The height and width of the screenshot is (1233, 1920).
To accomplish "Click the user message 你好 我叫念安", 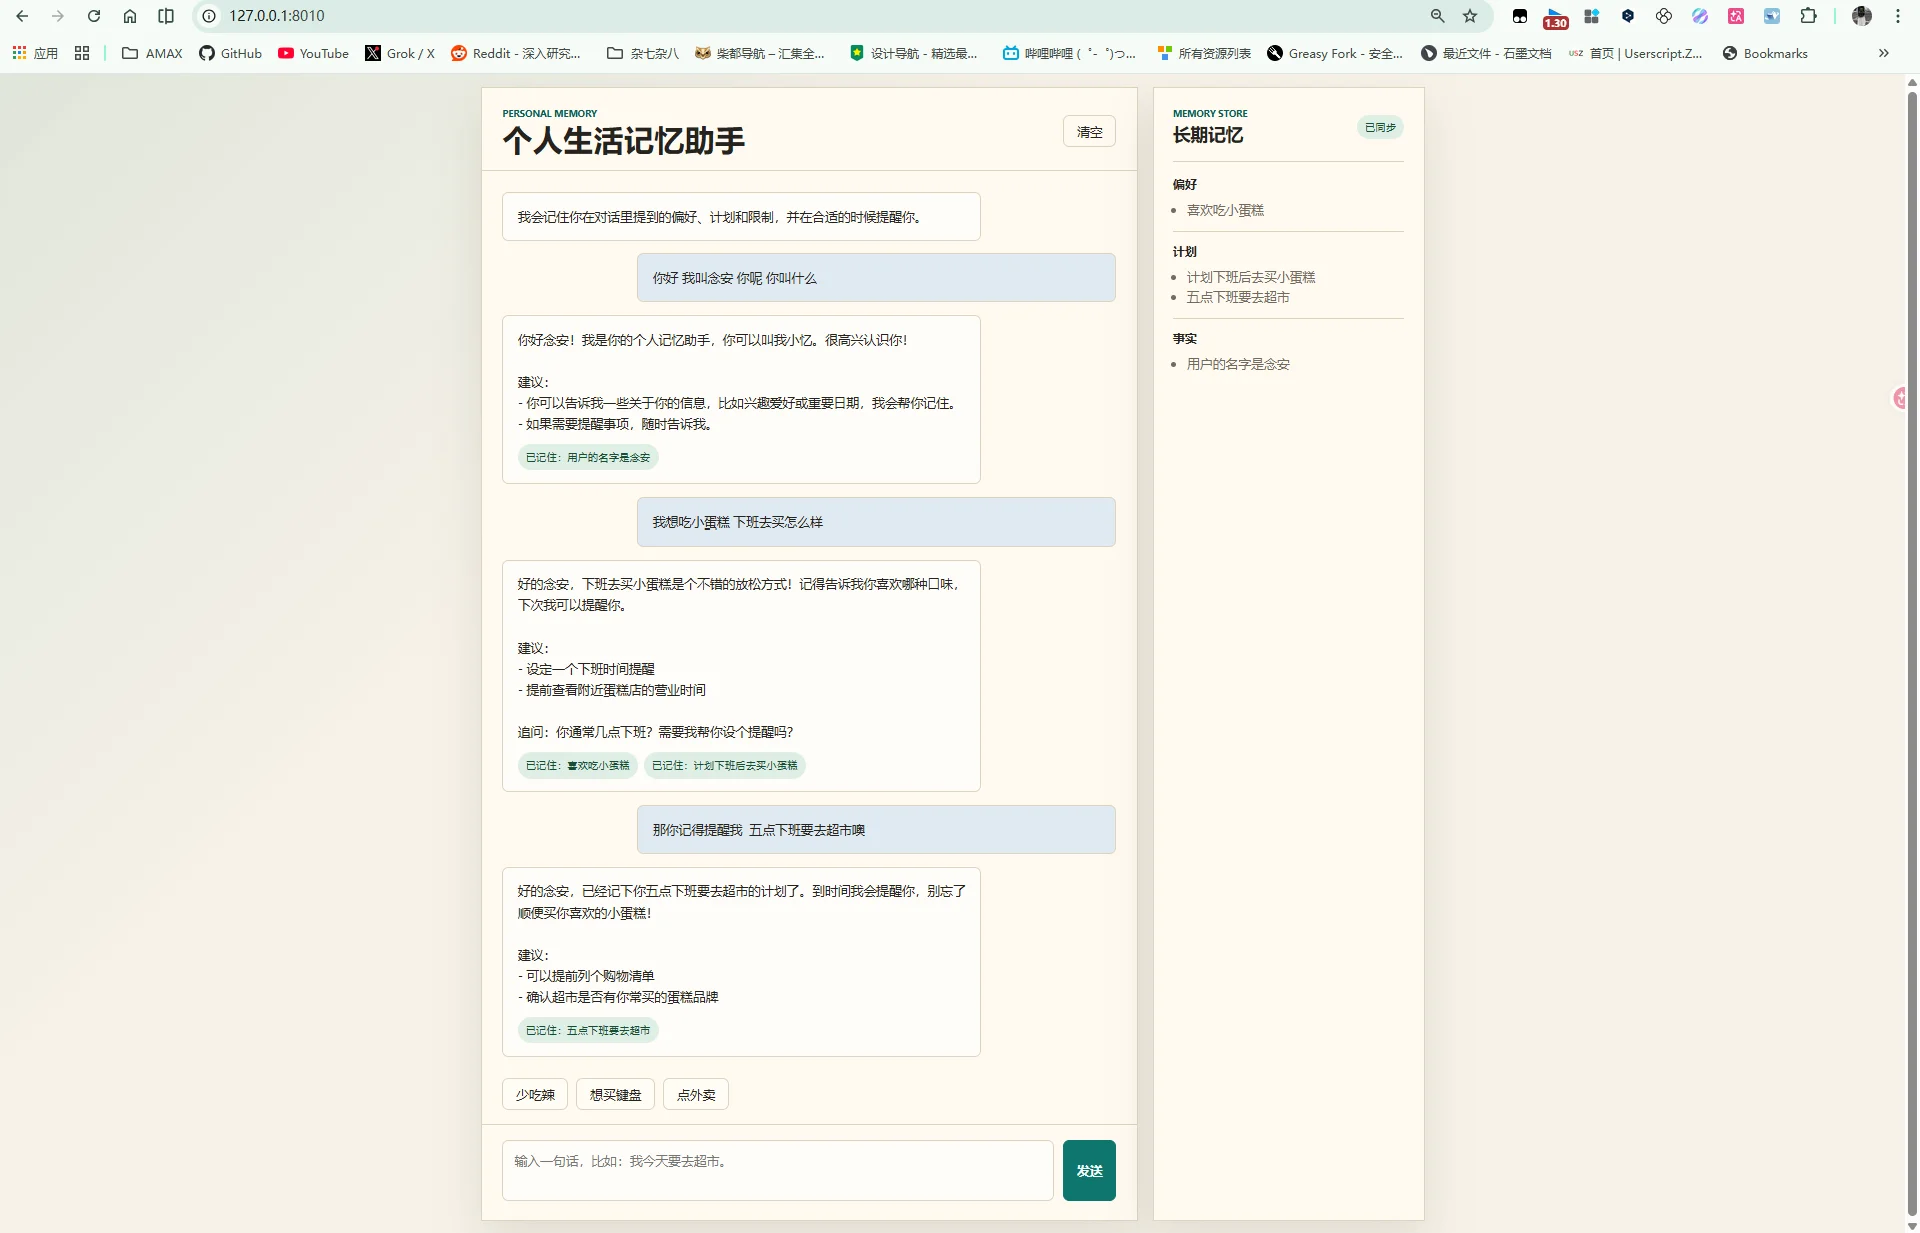I will click(x=876, y=278).
